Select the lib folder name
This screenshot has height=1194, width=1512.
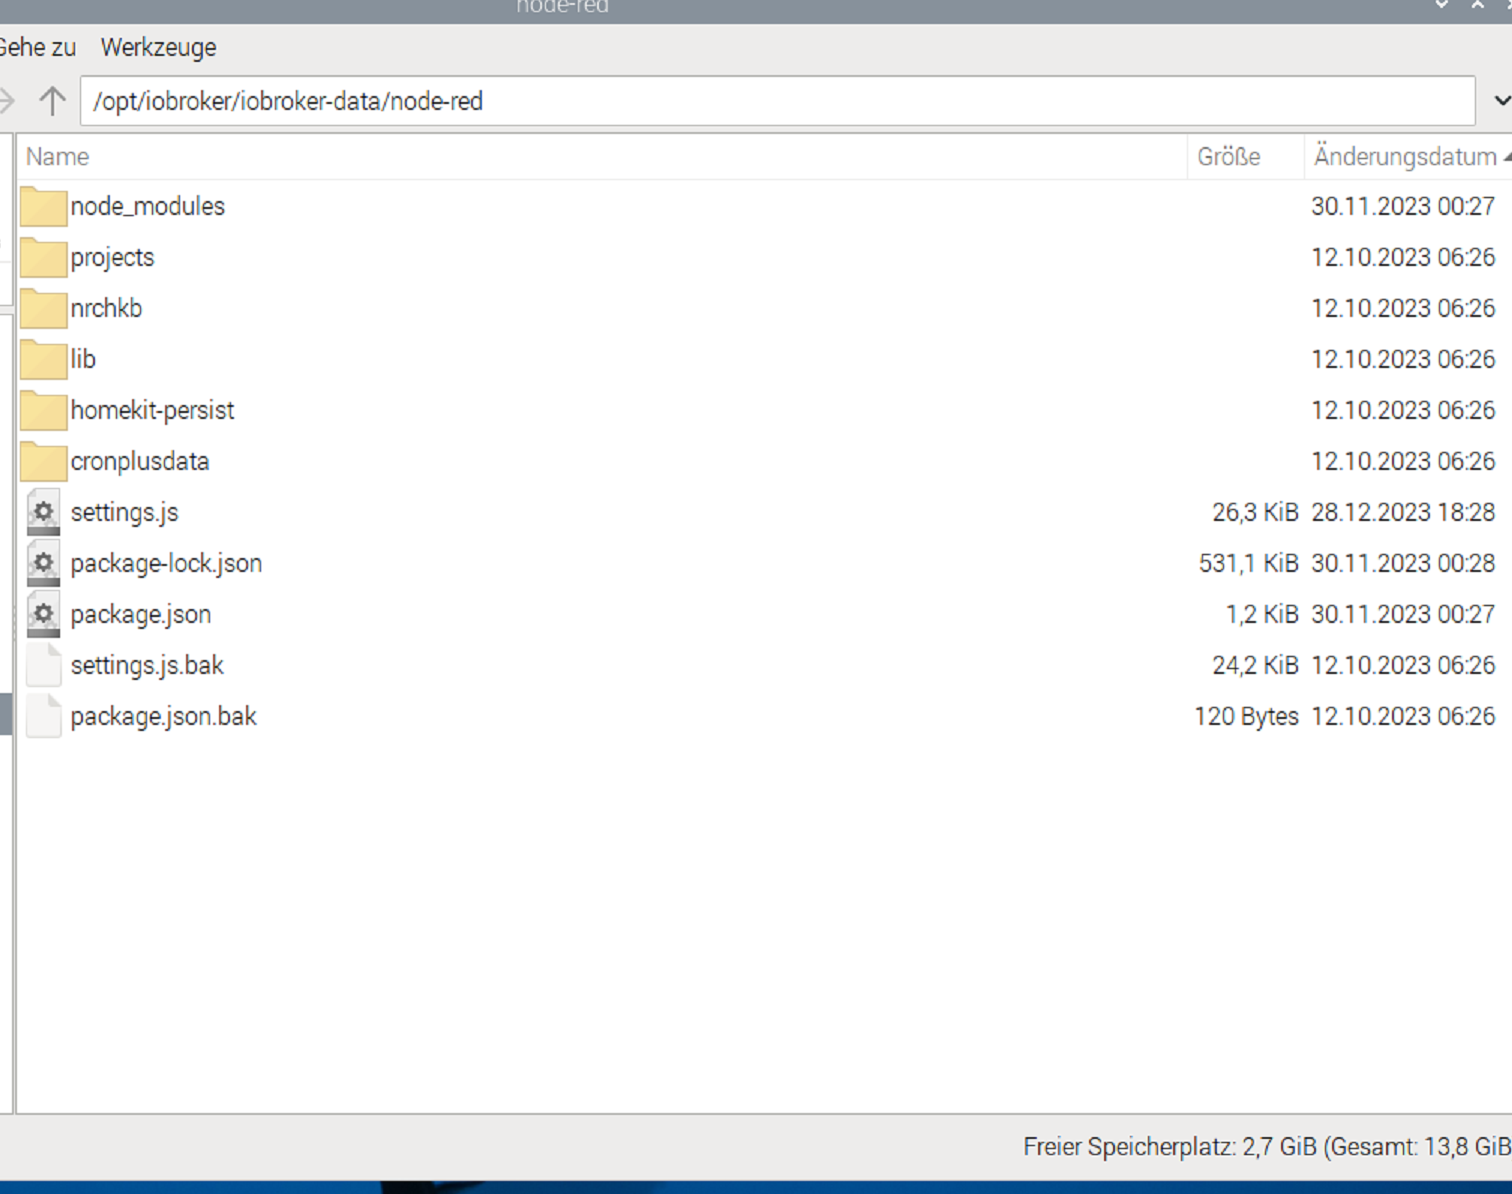click(x=83, y=359)
